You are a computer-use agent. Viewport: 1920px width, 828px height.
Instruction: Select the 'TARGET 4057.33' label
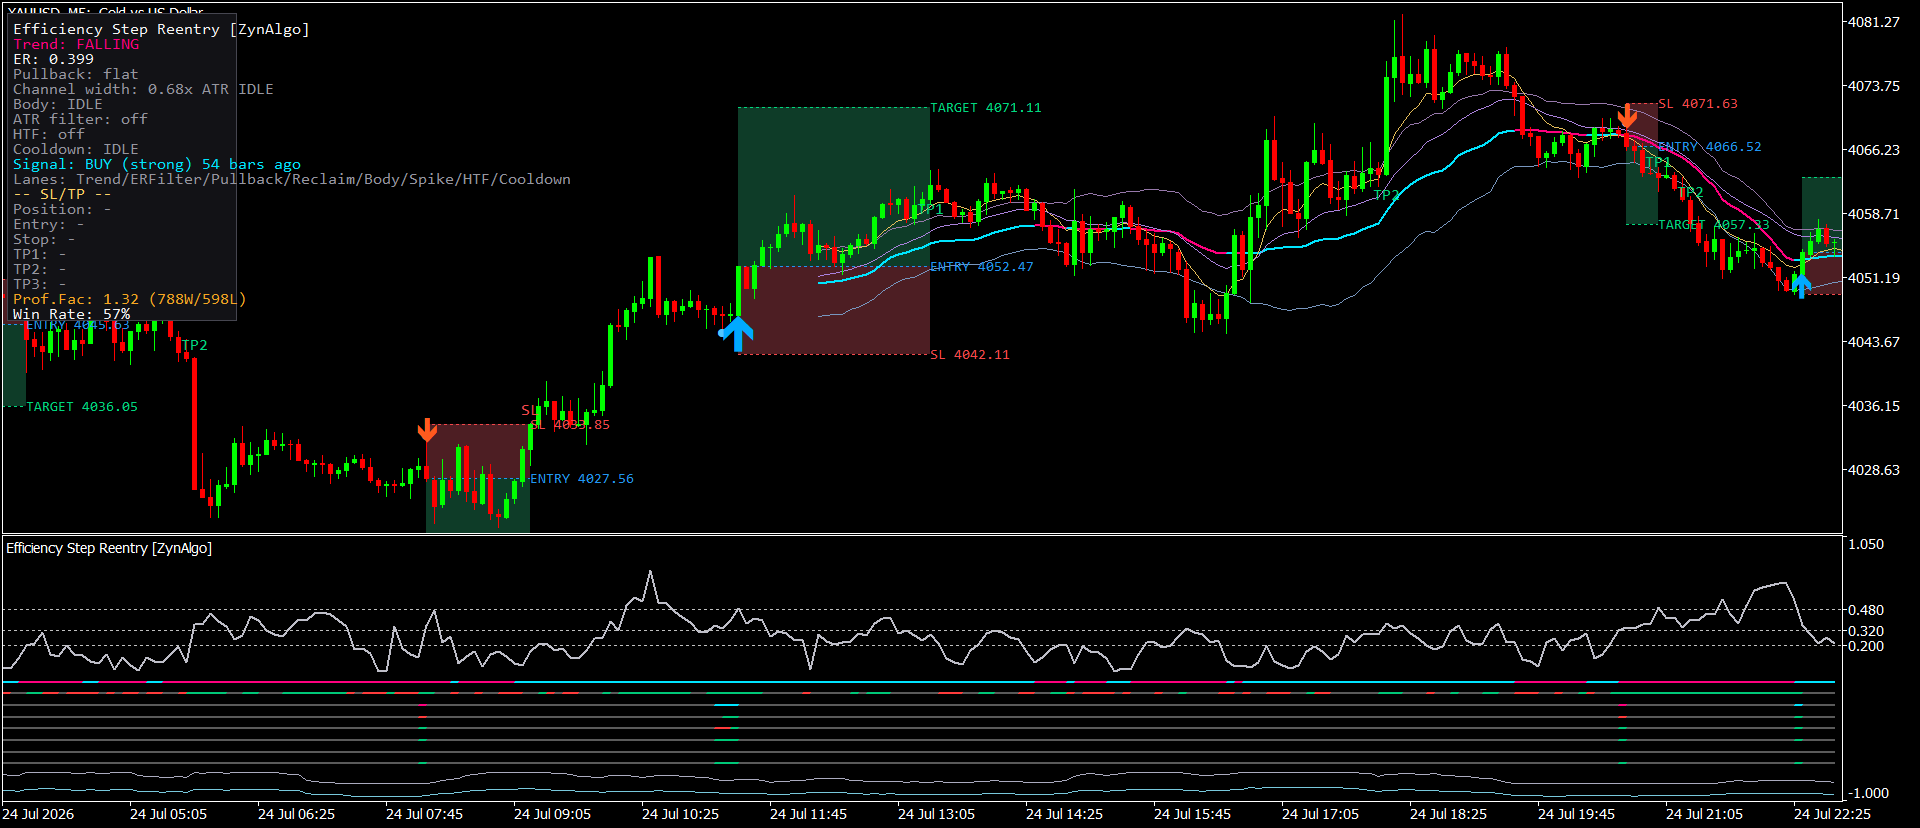[x=1714, y=225]
